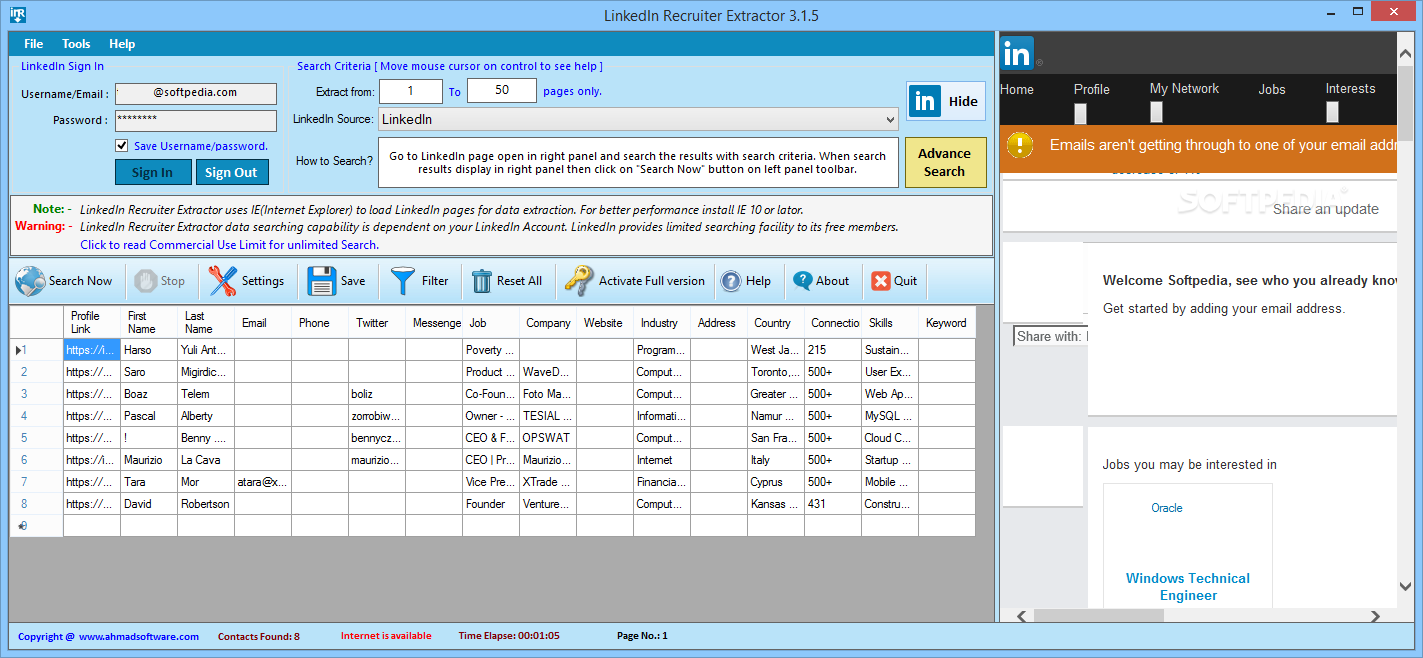Click connections cell 431

coord(833,504)
